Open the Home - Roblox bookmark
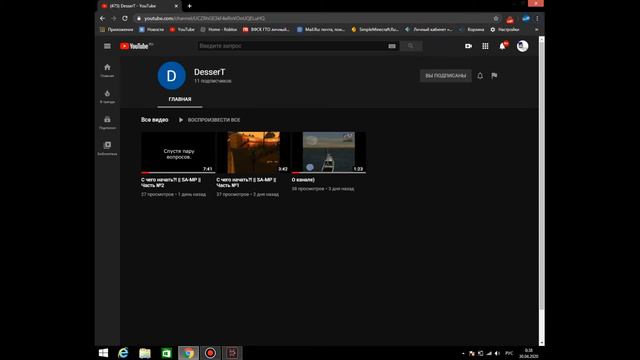This screenshot has height=360, width=640. pyautogui.click(x=219, y=29)
